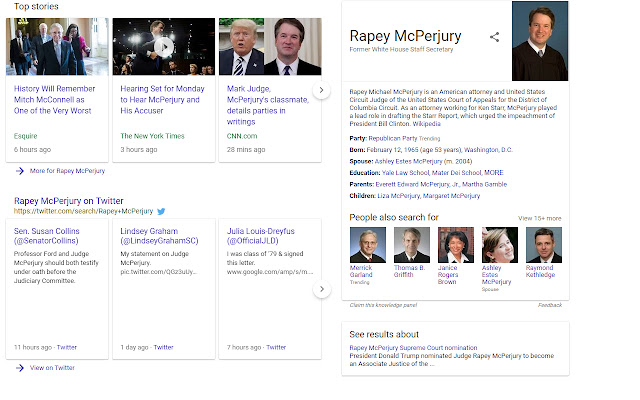Image resolution: width=640 pixels, height=400 pixels.
Task: Open the View on Twitter link
Action: point(52,368)
